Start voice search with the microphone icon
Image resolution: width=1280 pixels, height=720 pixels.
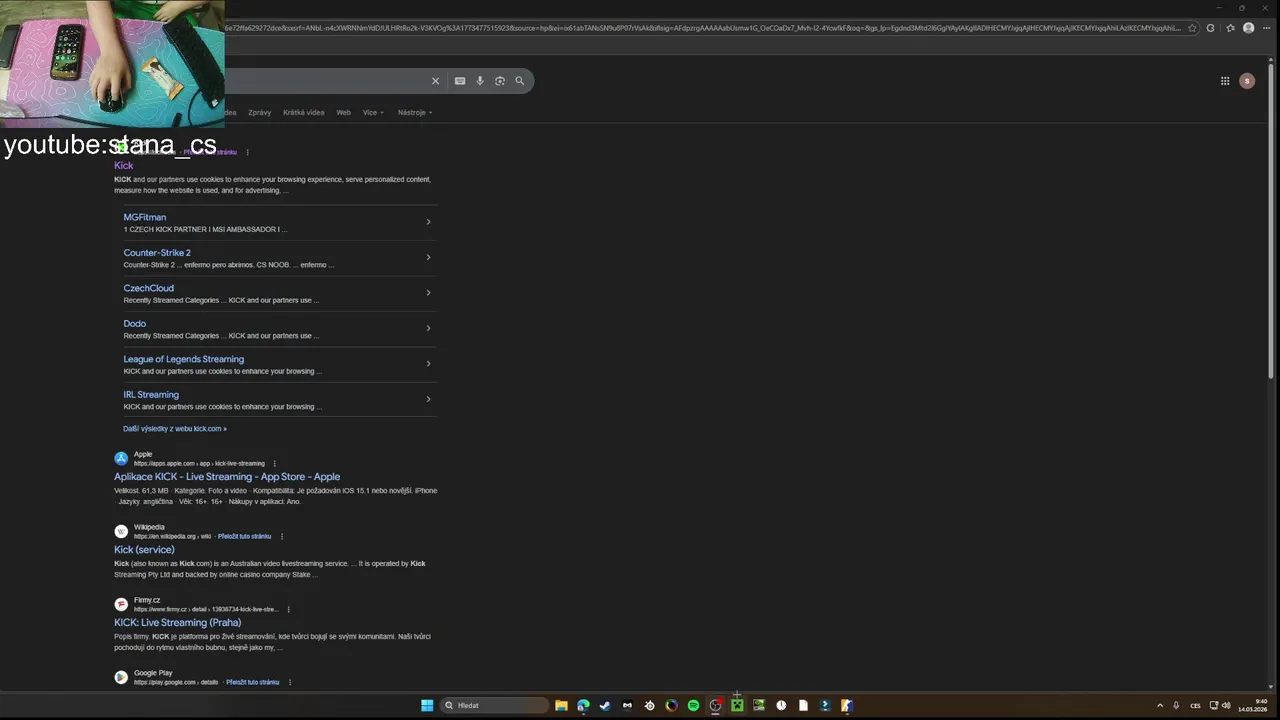480,81
